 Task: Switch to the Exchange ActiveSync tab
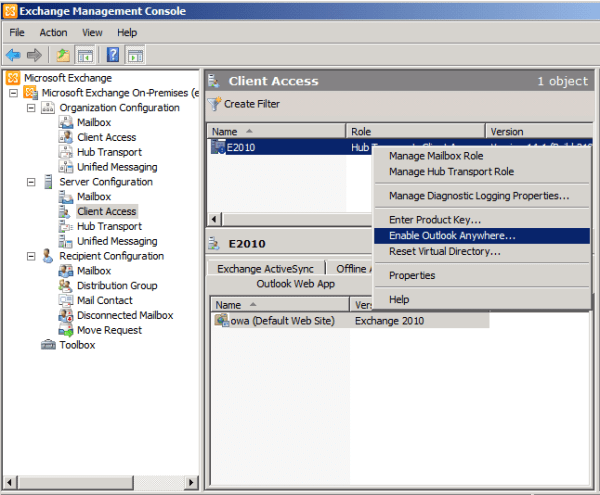(266, 269)
